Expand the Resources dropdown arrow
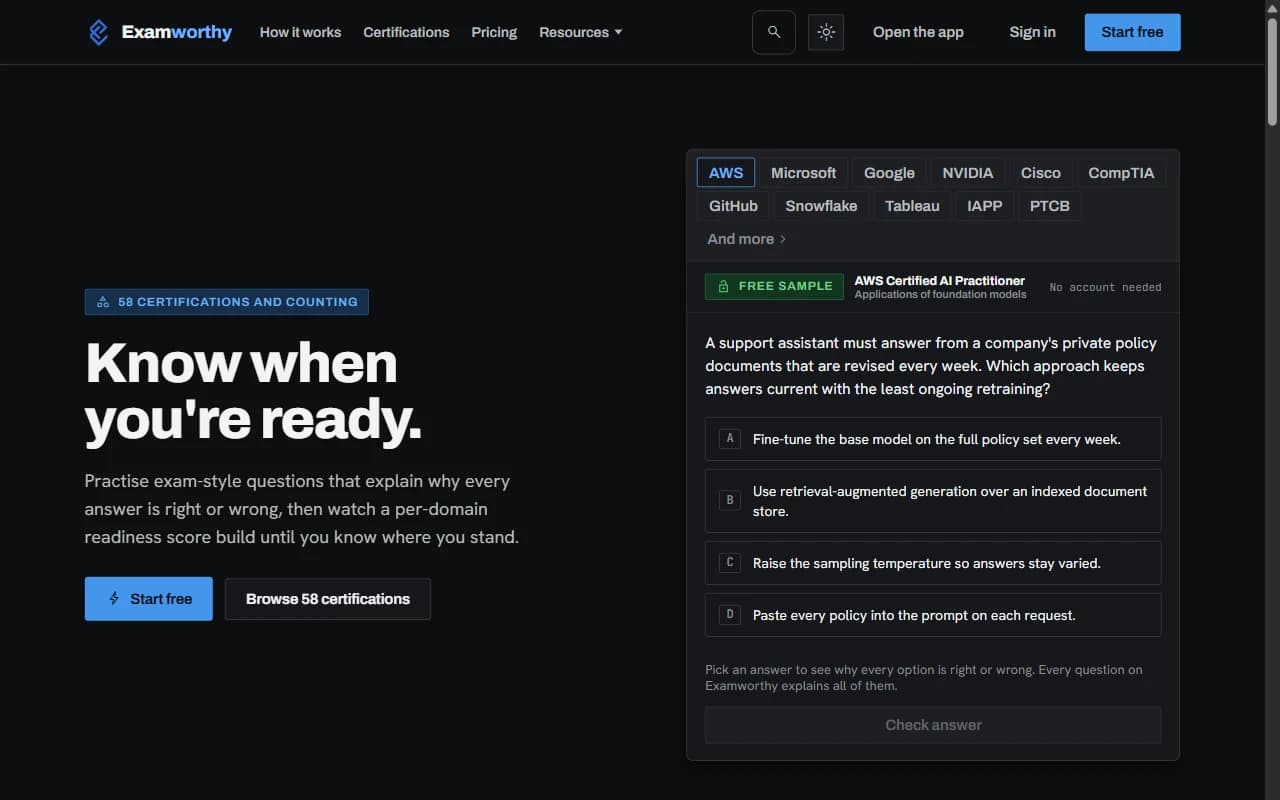The width and height of the screenshot is (1280, 800). [618, 32]
